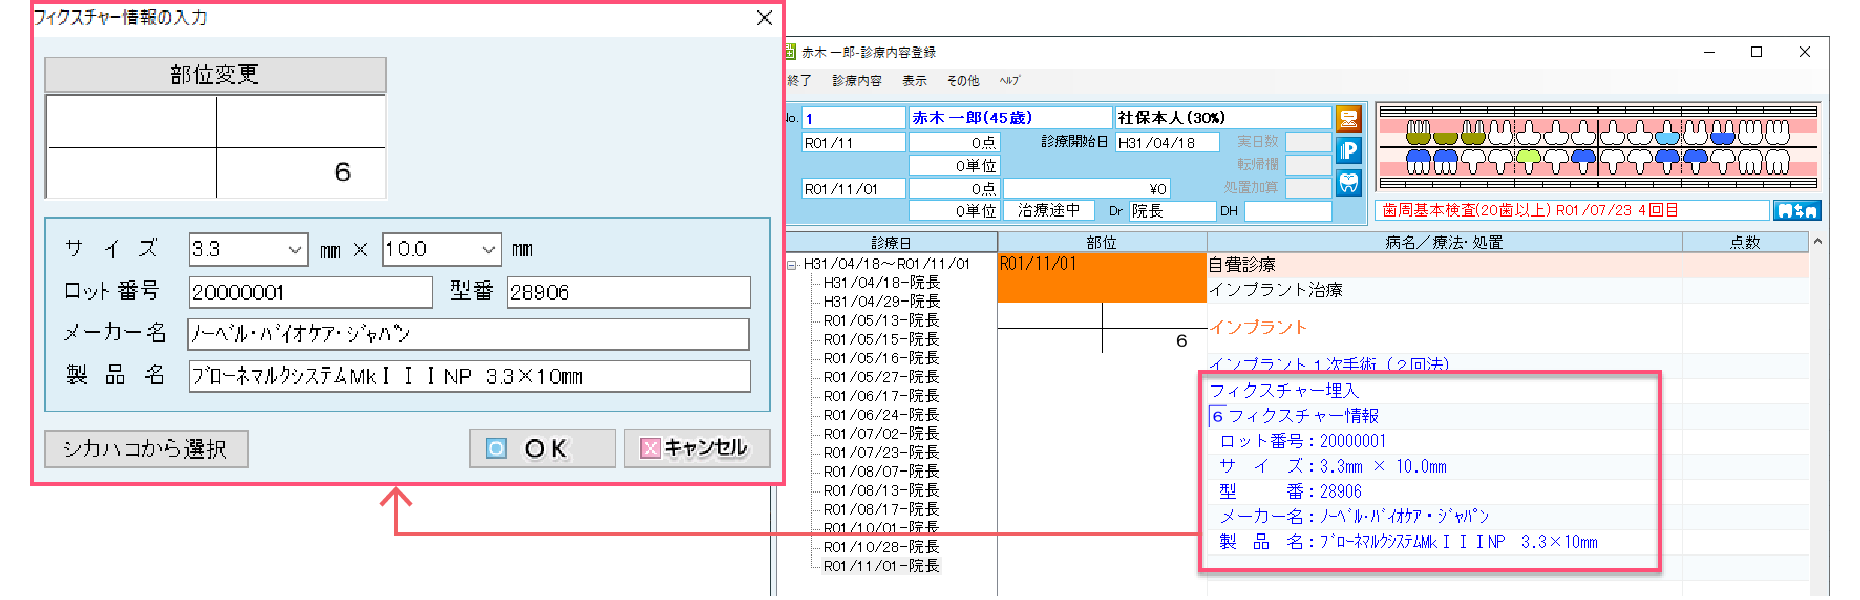Click the 部位変更 button
The width and height of the screenshot is (1860, 600).
(215, 75)
